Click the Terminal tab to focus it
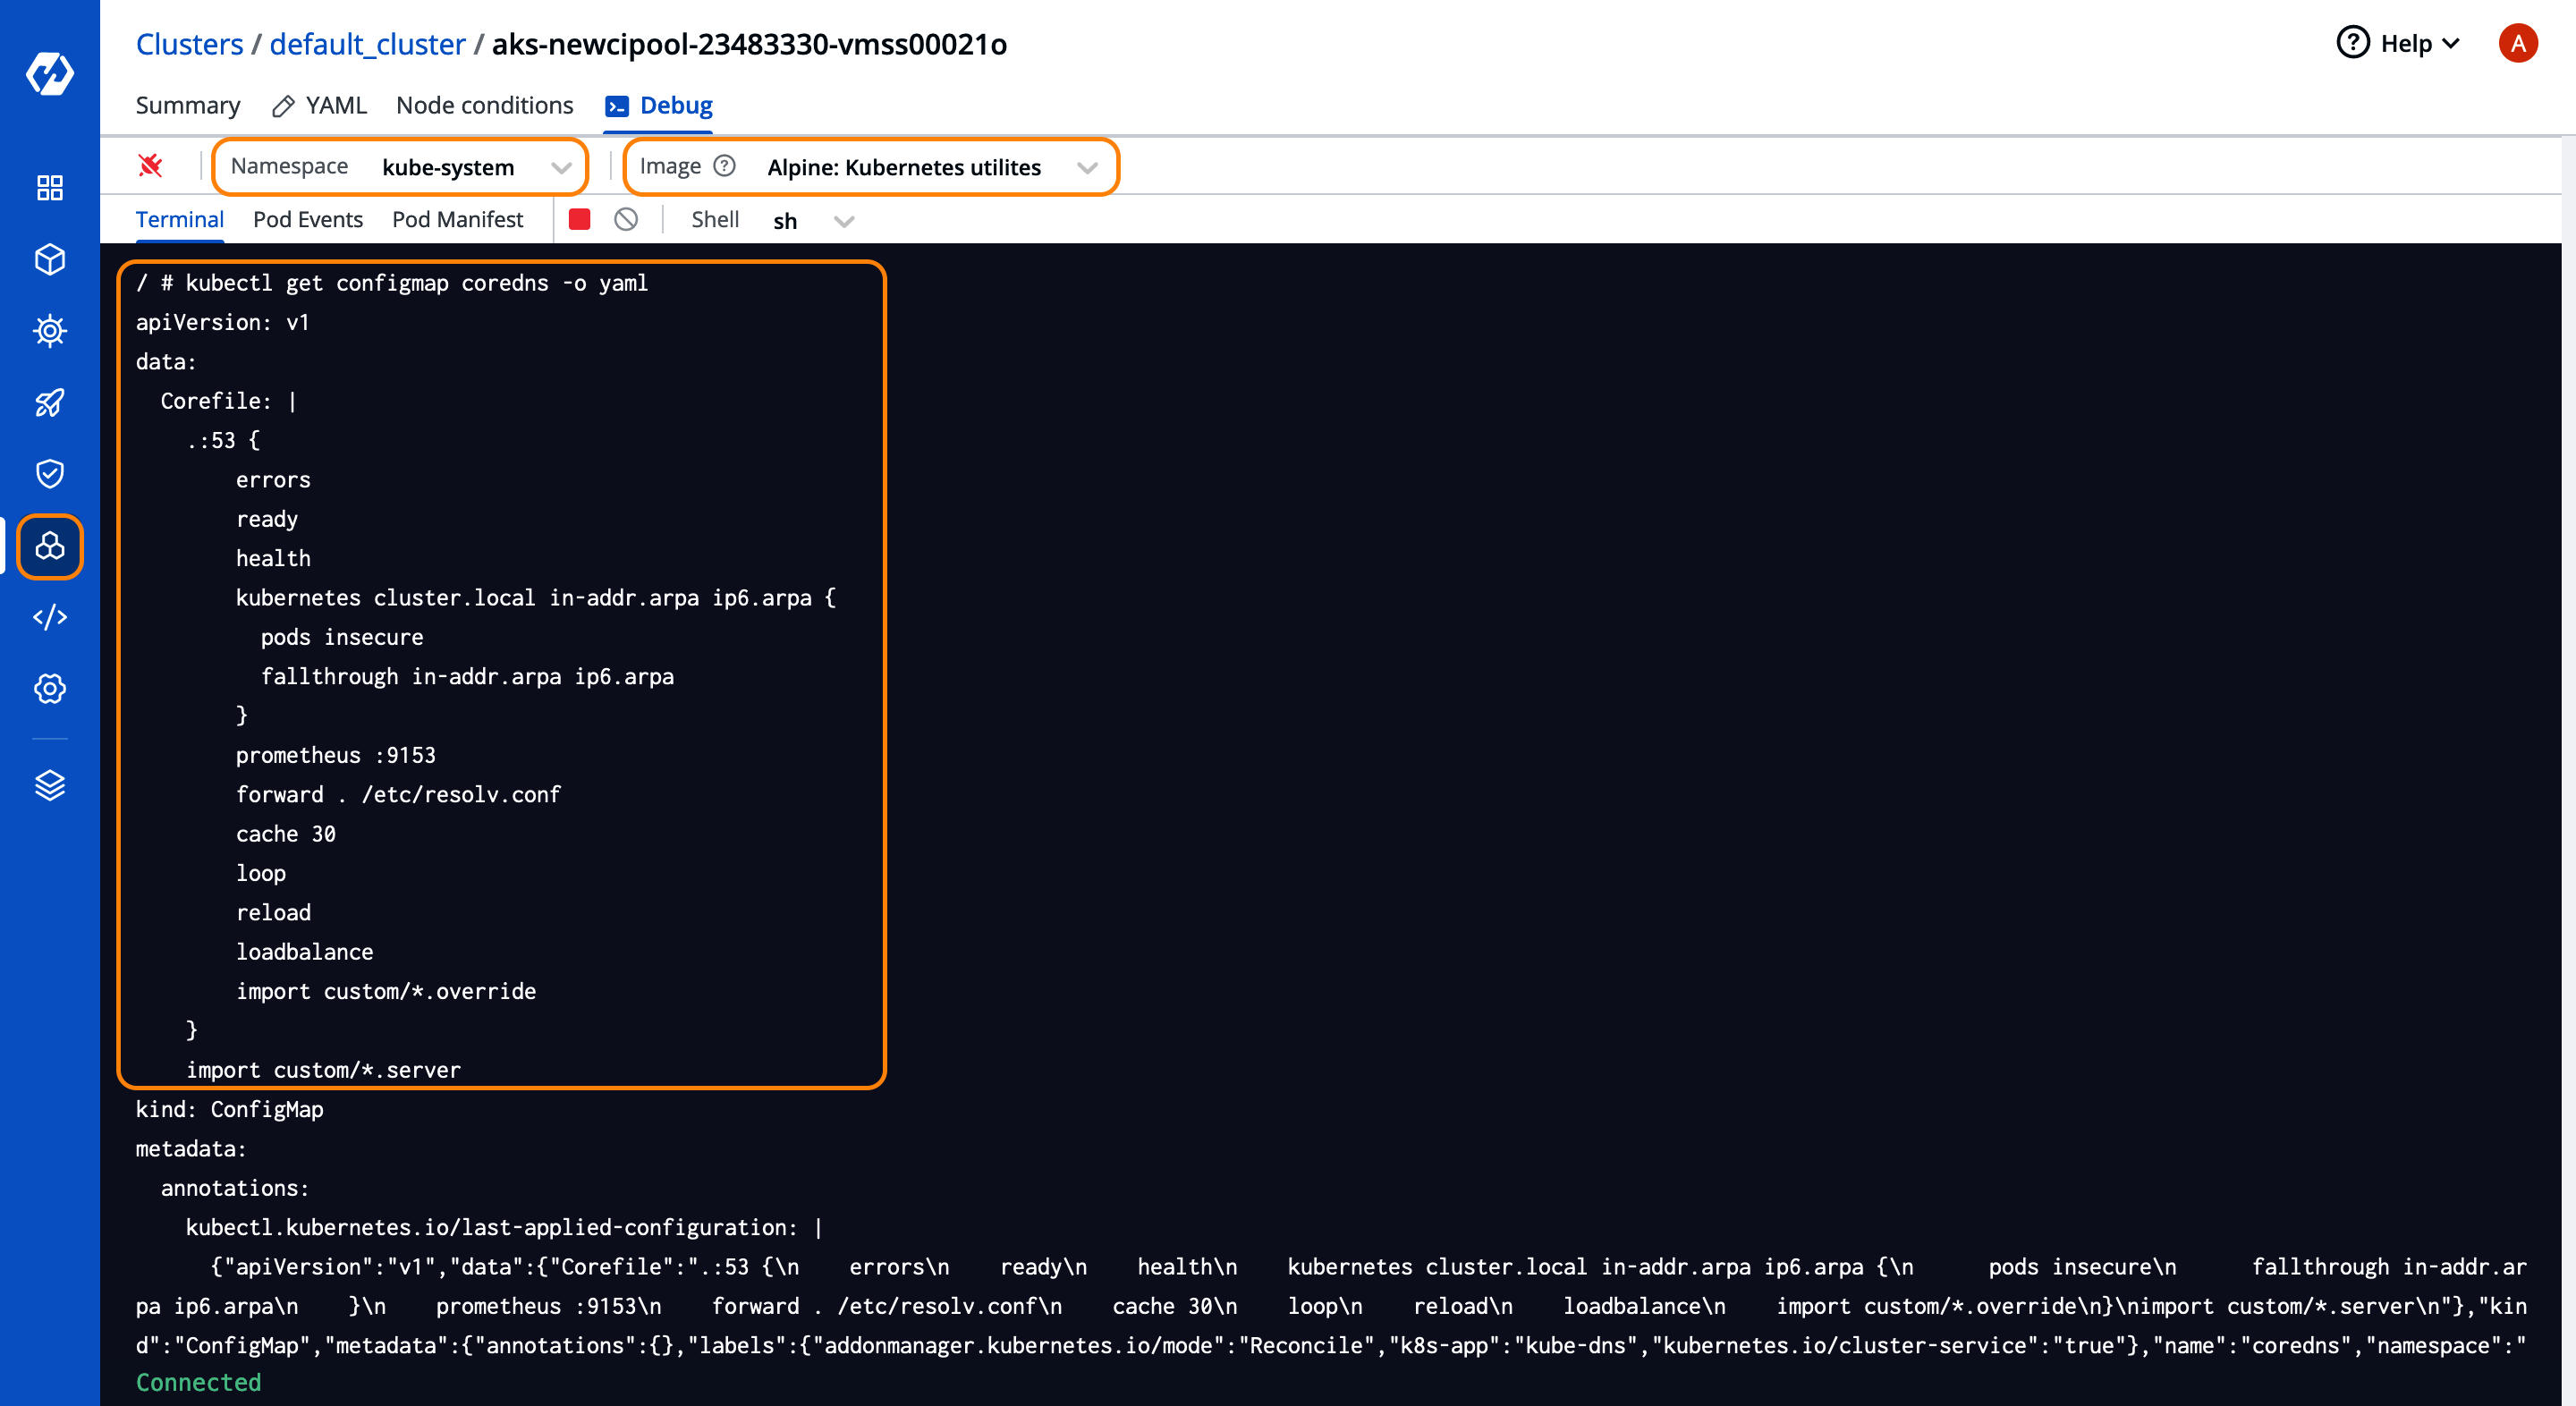 [x=180, y=220]
